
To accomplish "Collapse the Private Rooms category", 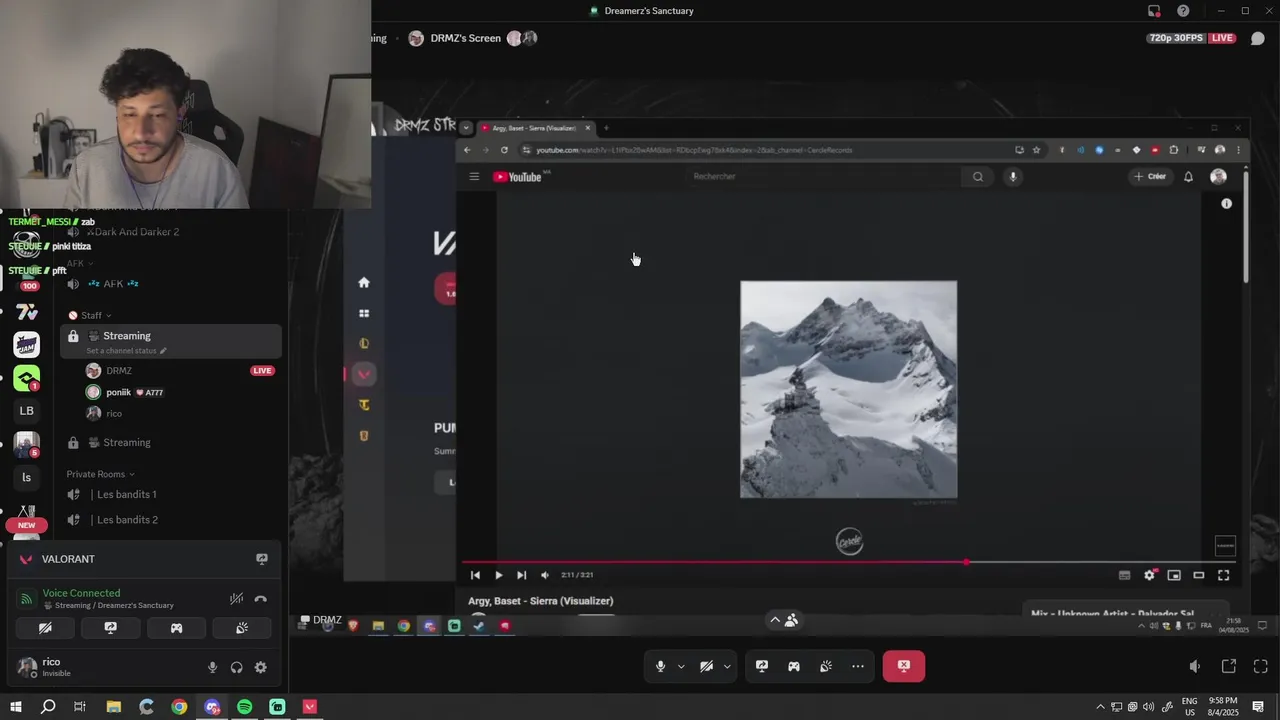I will coord(100,474).
